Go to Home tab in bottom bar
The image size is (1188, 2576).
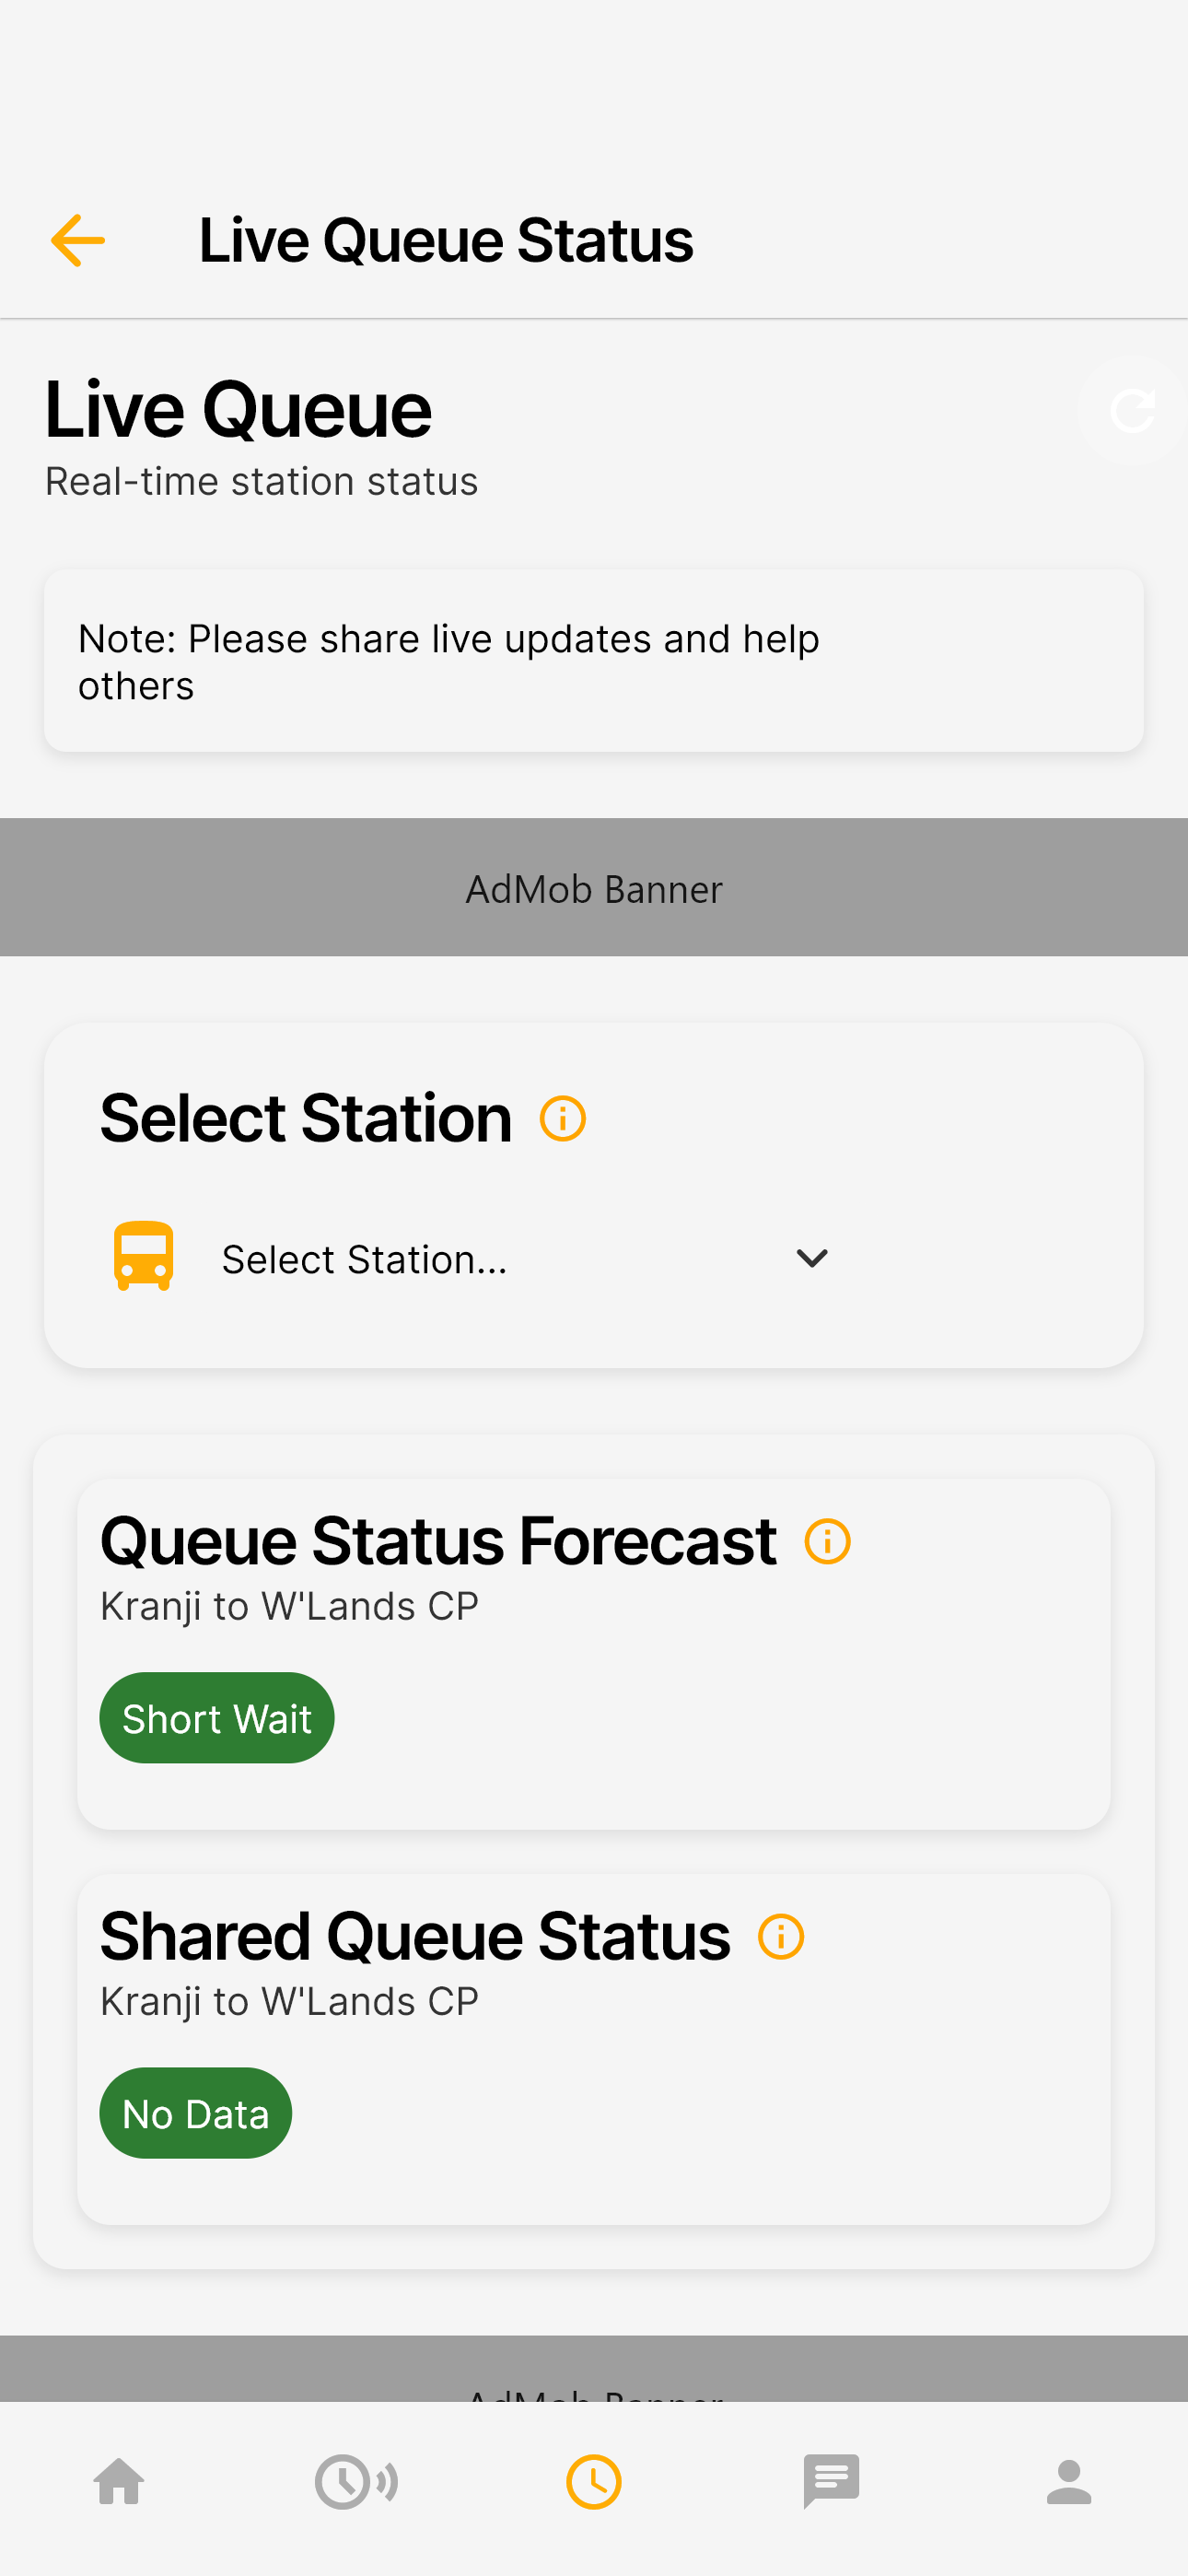pyautogui.click(x=119, y=2482)
